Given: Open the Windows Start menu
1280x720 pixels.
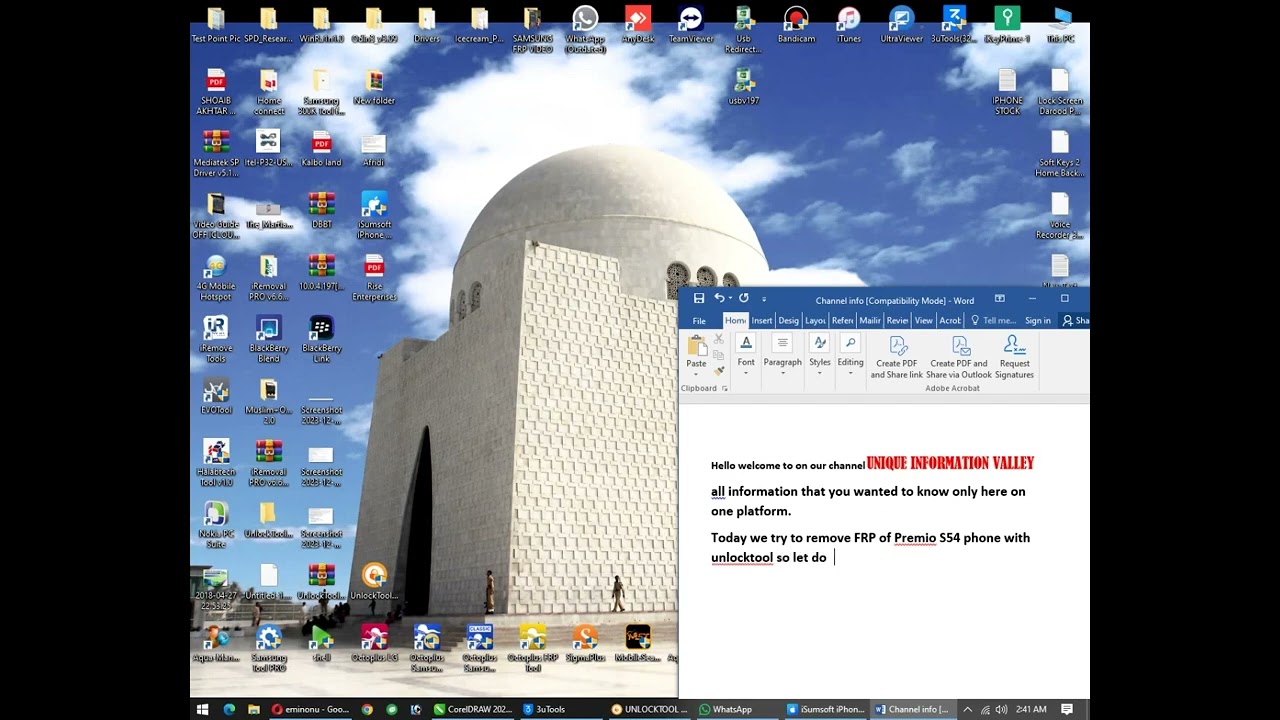Looking at the screenshot, I should coord(203,709).
